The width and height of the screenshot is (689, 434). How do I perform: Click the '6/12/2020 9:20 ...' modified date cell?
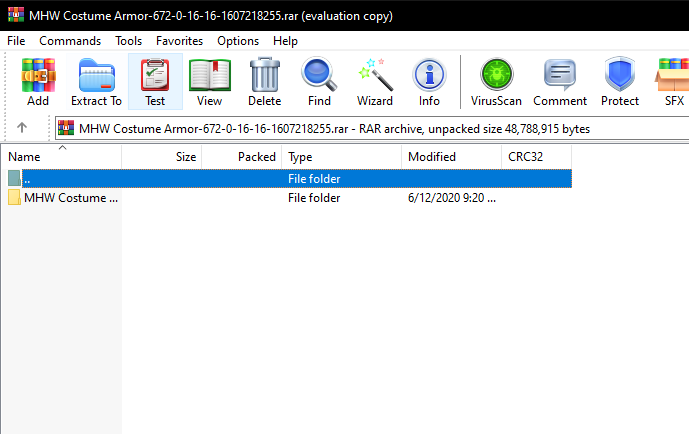[x=452, y=198]
